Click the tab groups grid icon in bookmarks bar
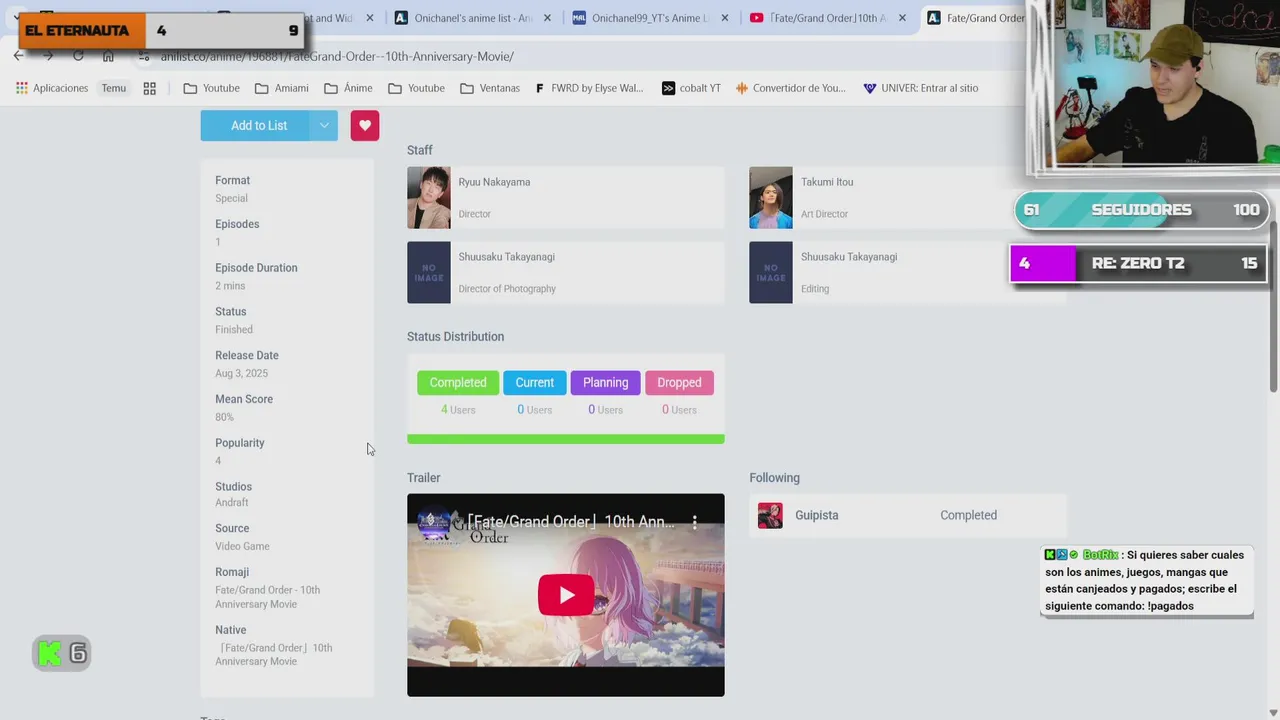Screen dimensions: 1280x720 click(150, 88)
